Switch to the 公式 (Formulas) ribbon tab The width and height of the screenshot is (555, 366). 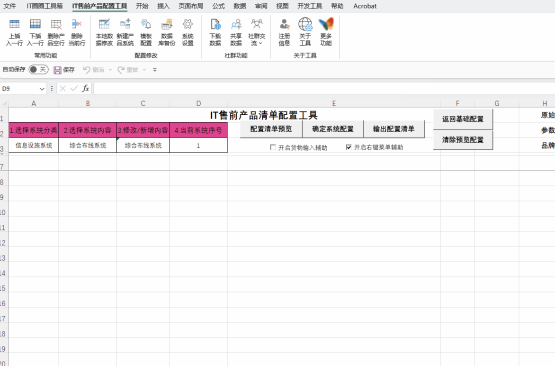click(218, 6)
